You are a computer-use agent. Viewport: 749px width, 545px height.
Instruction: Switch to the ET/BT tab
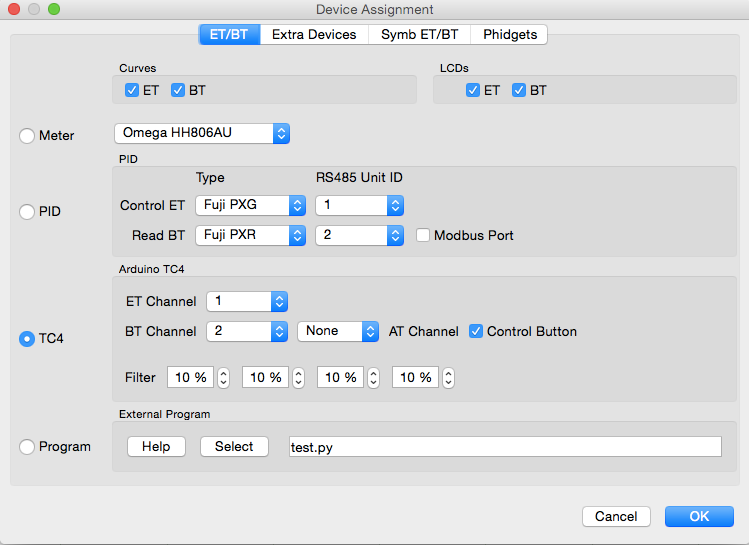coord(229,34)
